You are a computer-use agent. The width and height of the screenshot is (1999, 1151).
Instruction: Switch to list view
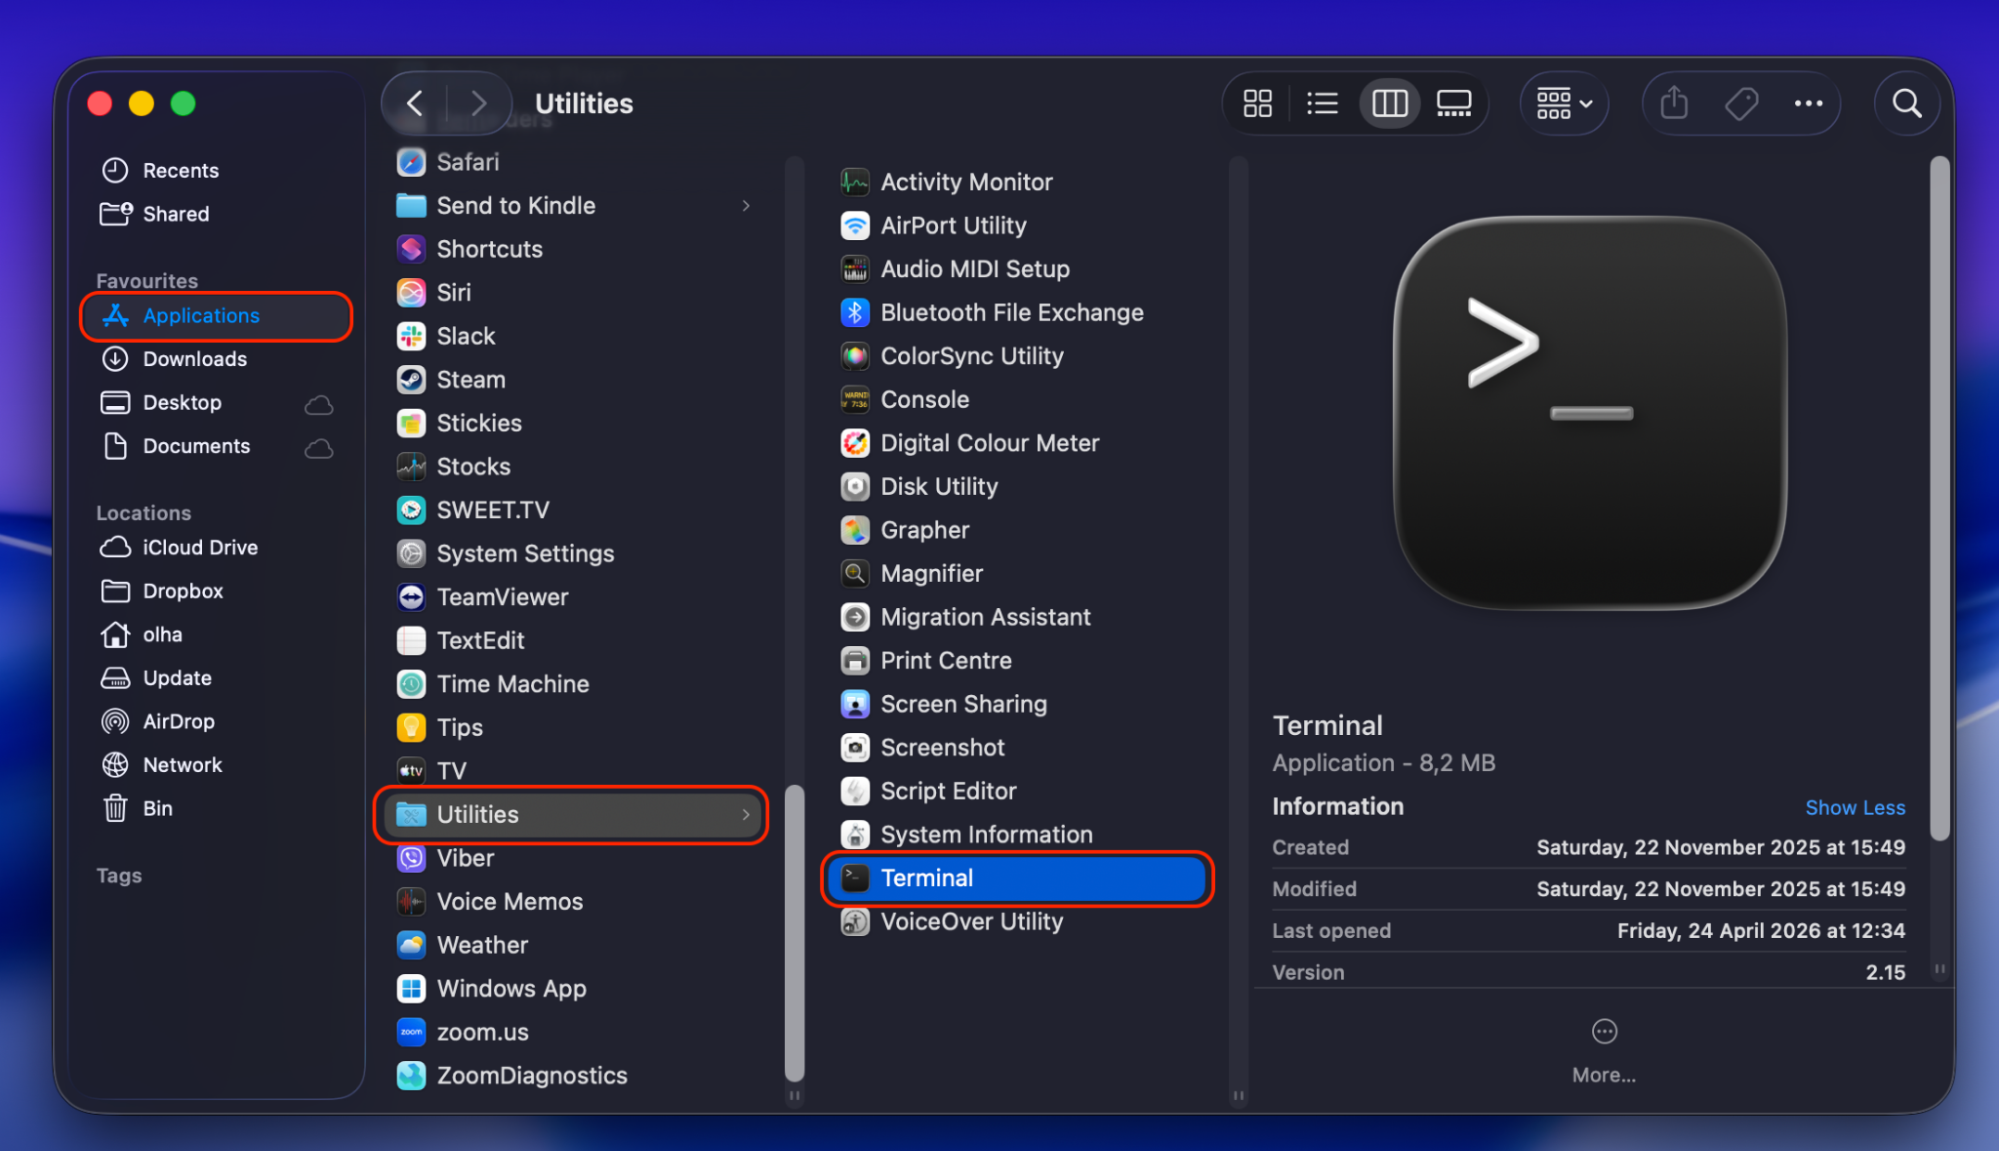point(1322,103)
